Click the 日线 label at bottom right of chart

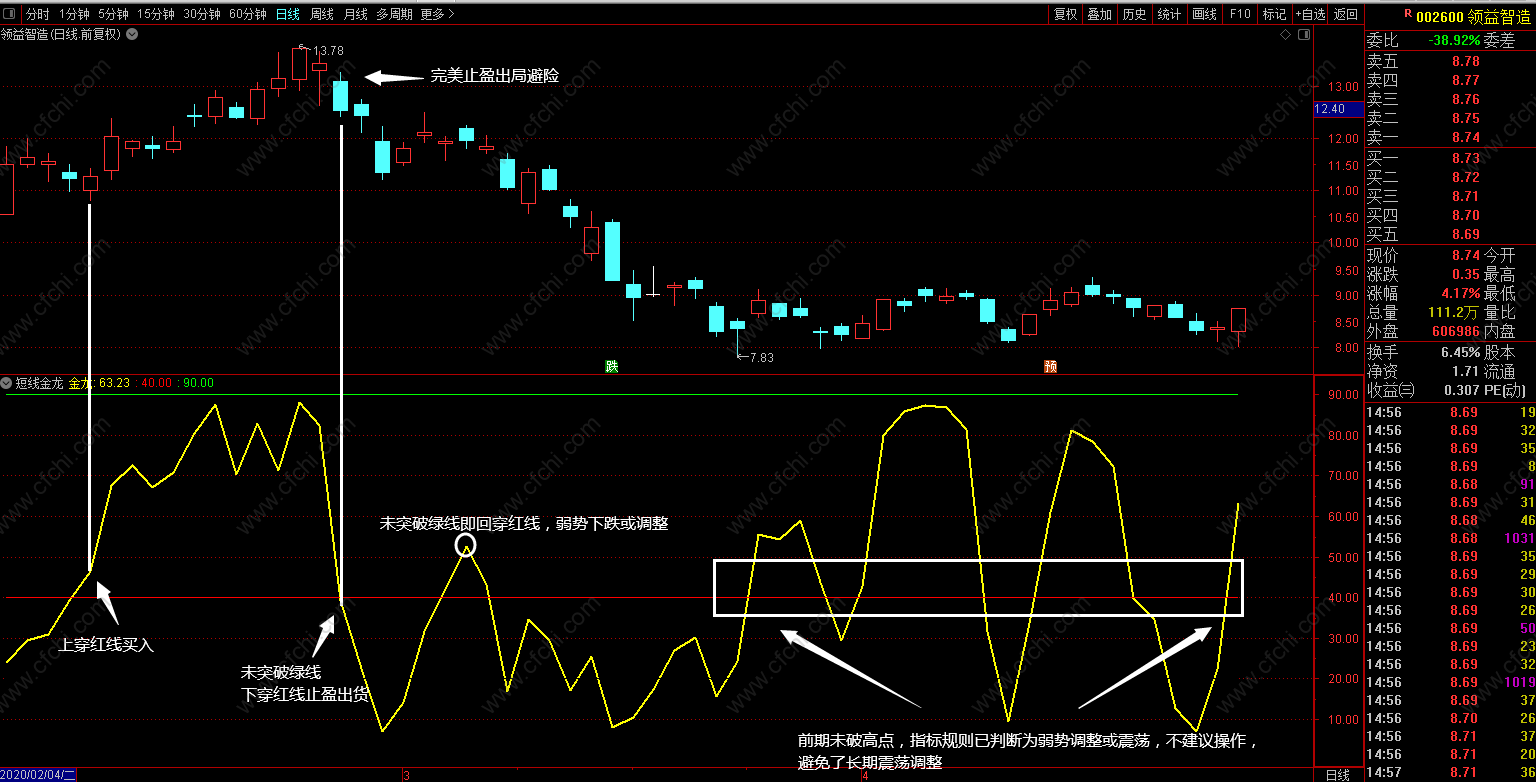(1337, 775)
